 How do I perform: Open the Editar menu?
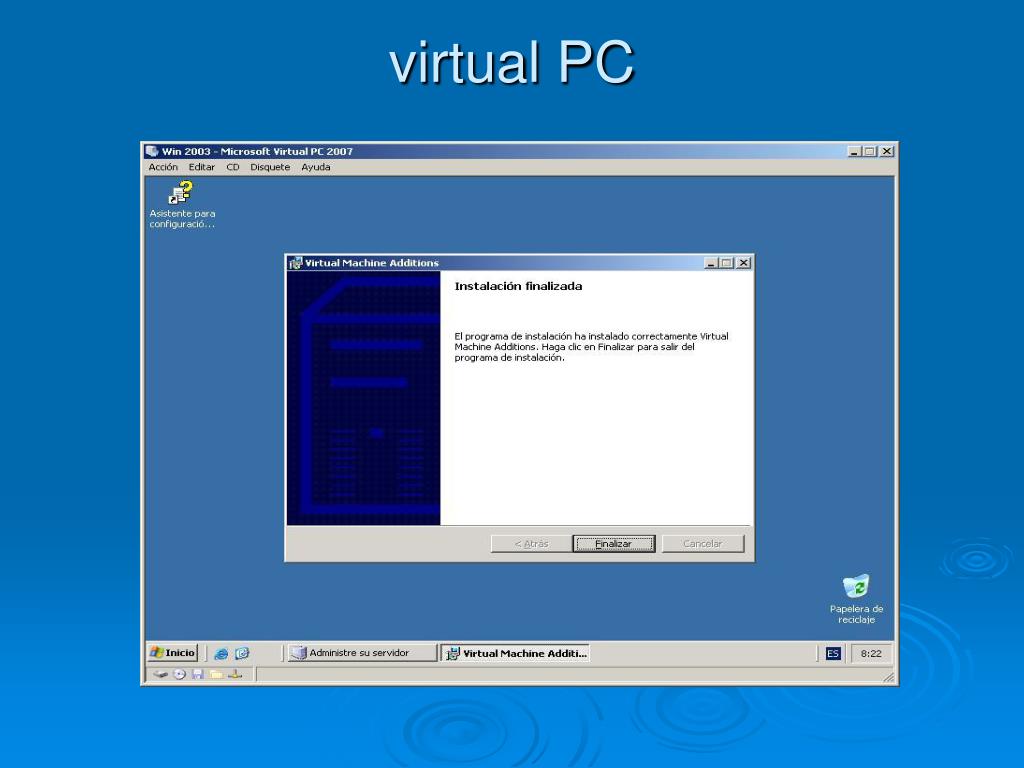pos(202,167)
